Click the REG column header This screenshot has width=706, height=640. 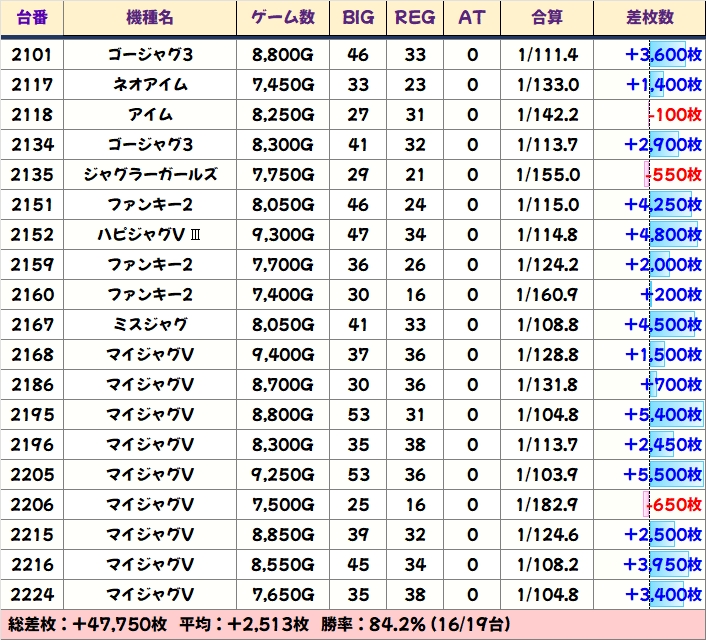[x=415, y=18]
